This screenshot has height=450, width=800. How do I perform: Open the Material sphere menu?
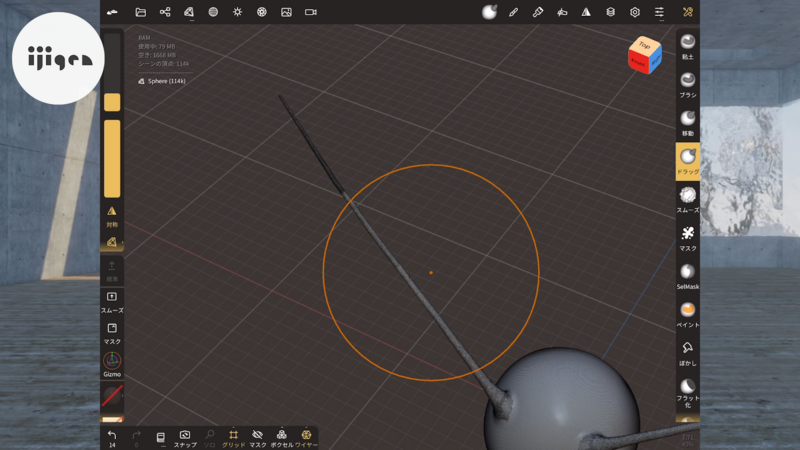(x=213, y=12)
